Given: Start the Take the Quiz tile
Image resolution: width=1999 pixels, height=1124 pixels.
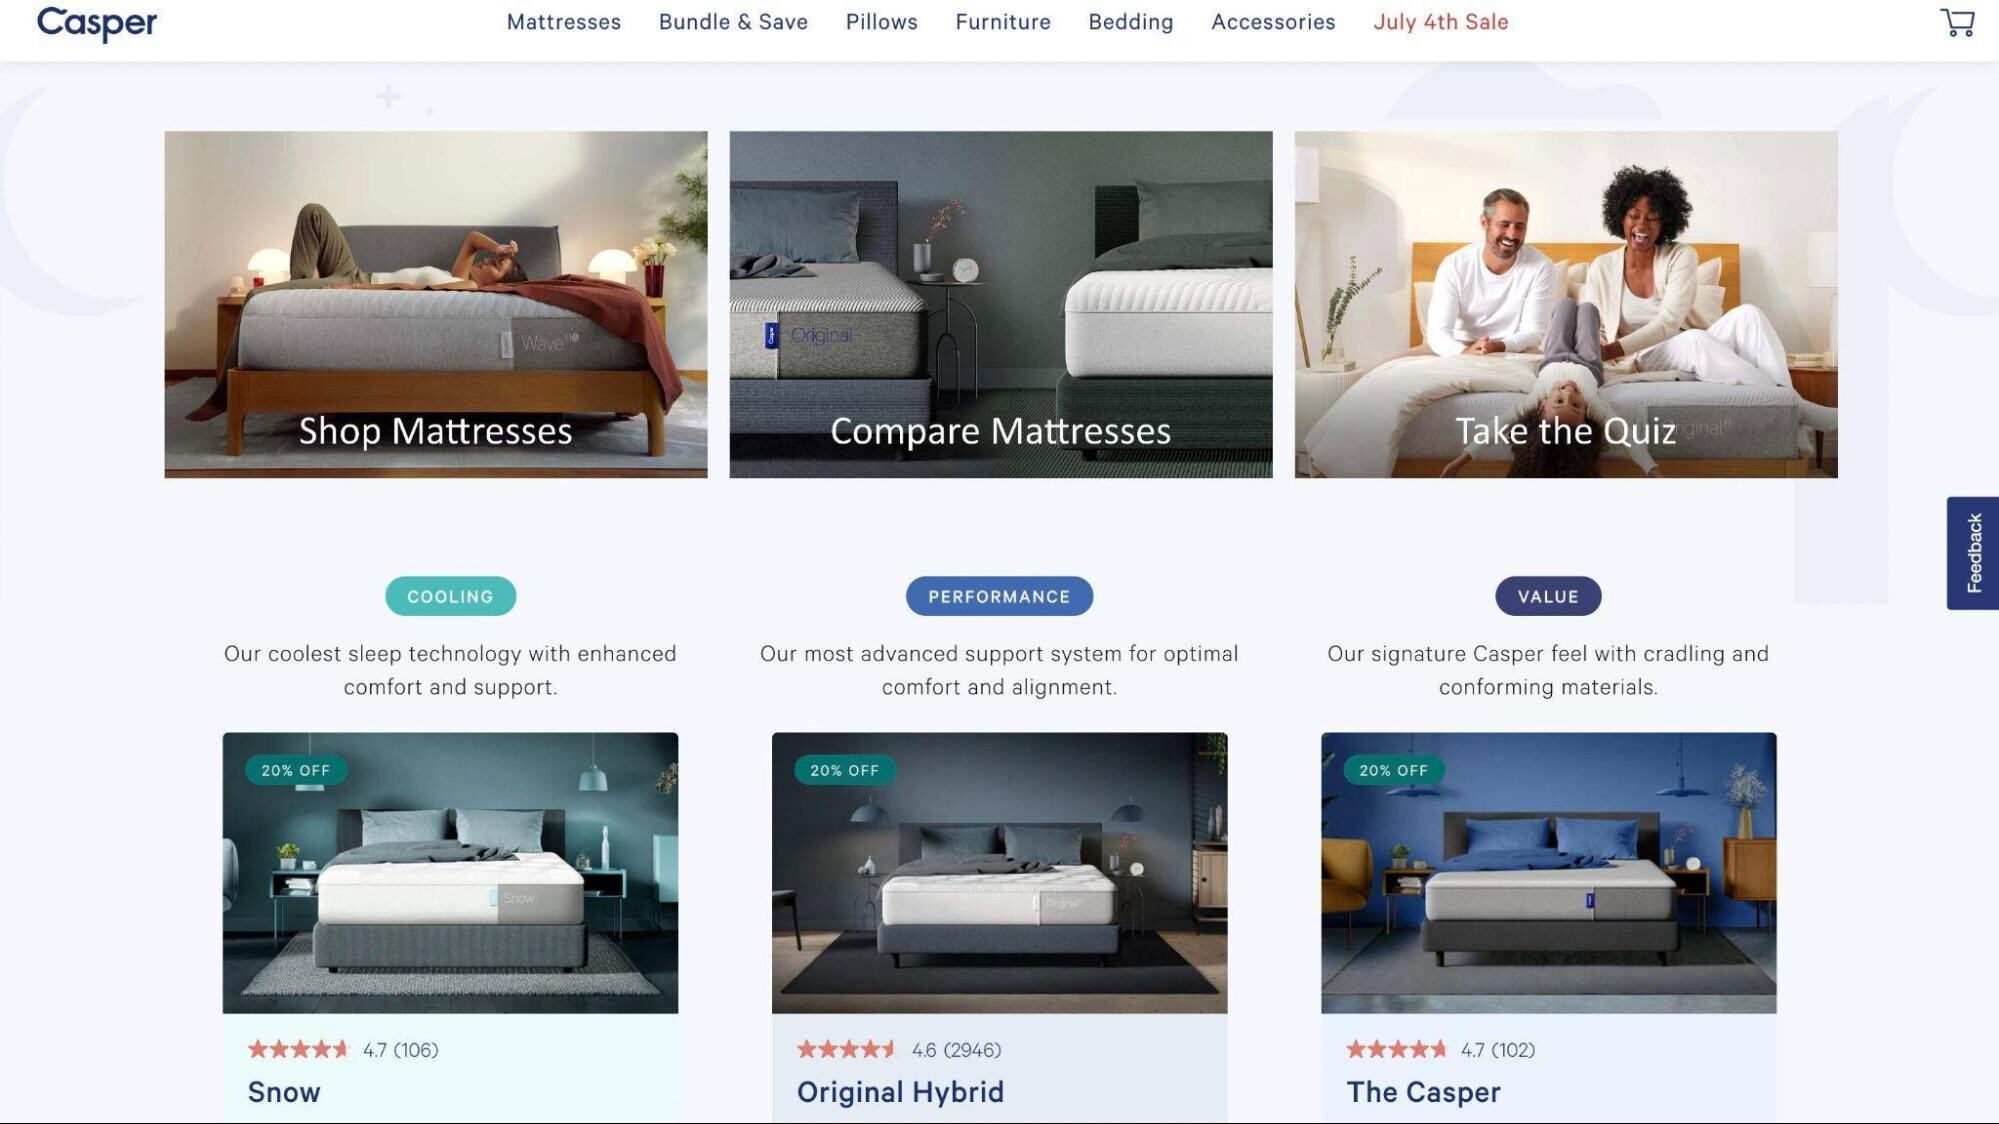Looking at the screenshot, I should tap(1566, 304).
